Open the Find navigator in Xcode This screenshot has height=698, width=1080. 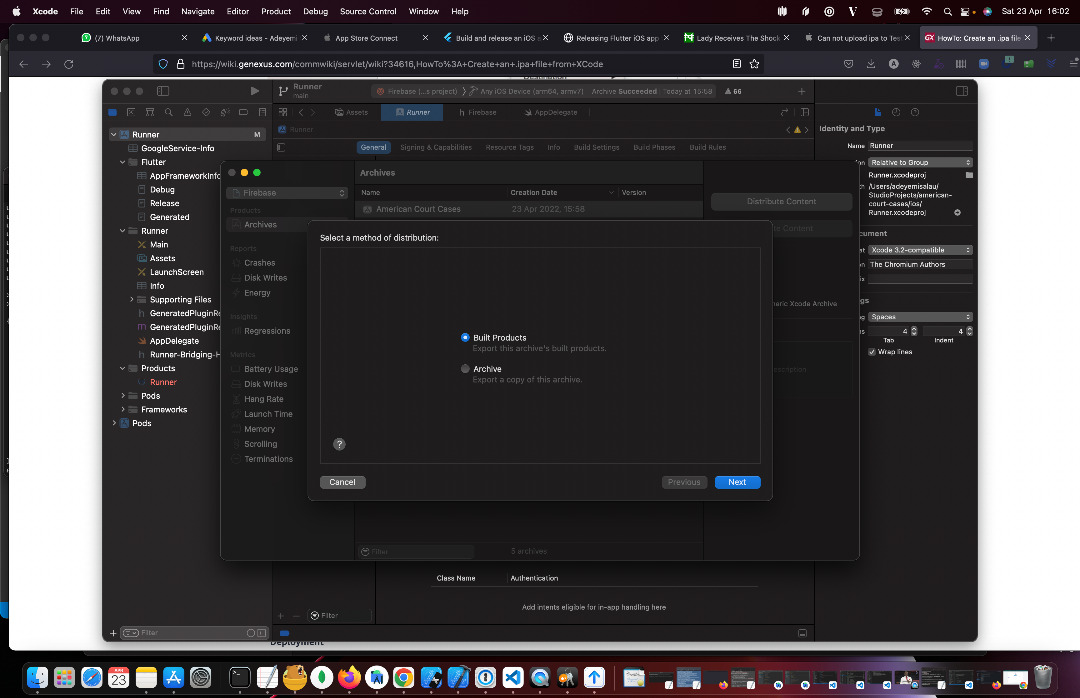click(x=169, y=112)
